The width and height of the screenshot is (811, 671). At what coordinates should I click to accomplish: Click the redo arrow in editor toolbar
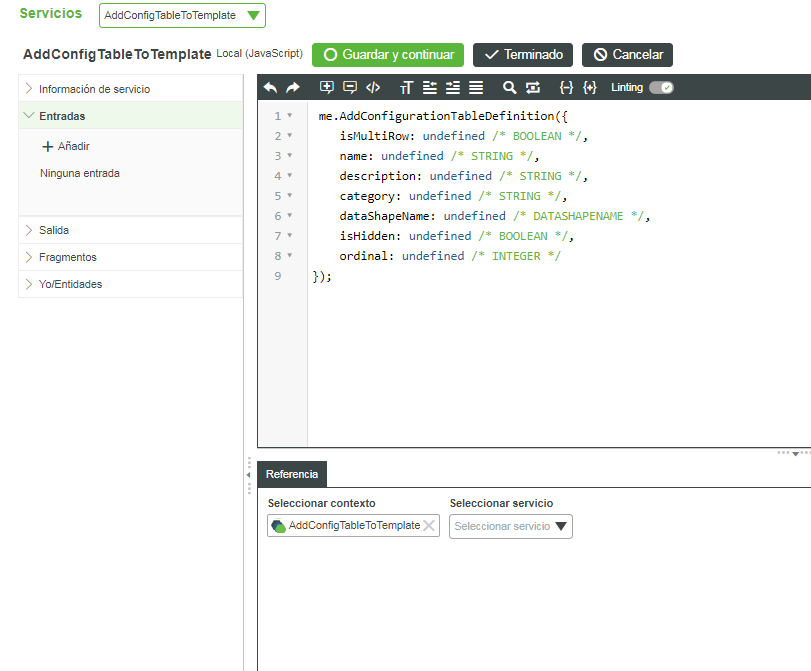coord(293,88)
